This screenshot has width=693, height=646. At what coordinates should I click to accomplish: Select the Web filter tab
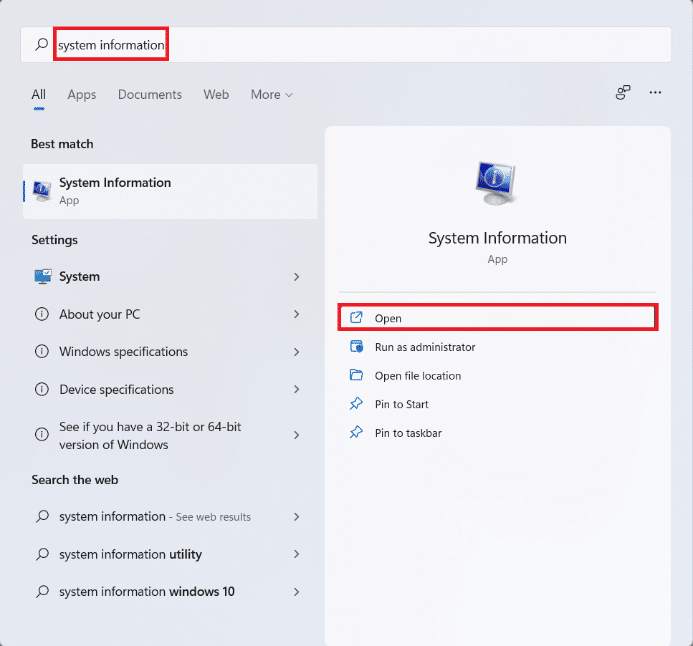click(216, 95)
